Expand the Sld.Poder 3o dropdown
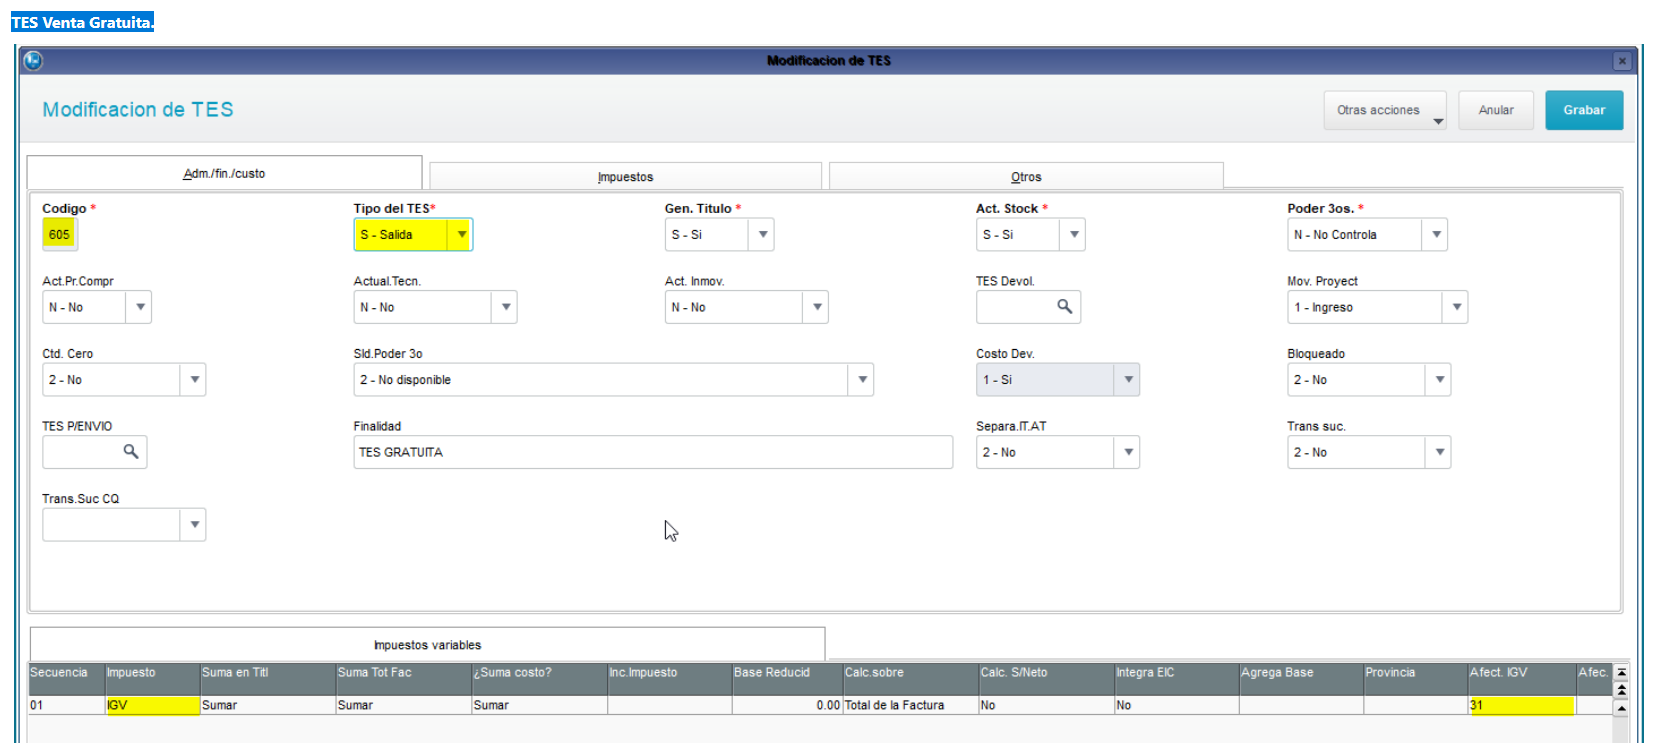The height and width of the screenshot is (743, 1656). tap(863, 380)
